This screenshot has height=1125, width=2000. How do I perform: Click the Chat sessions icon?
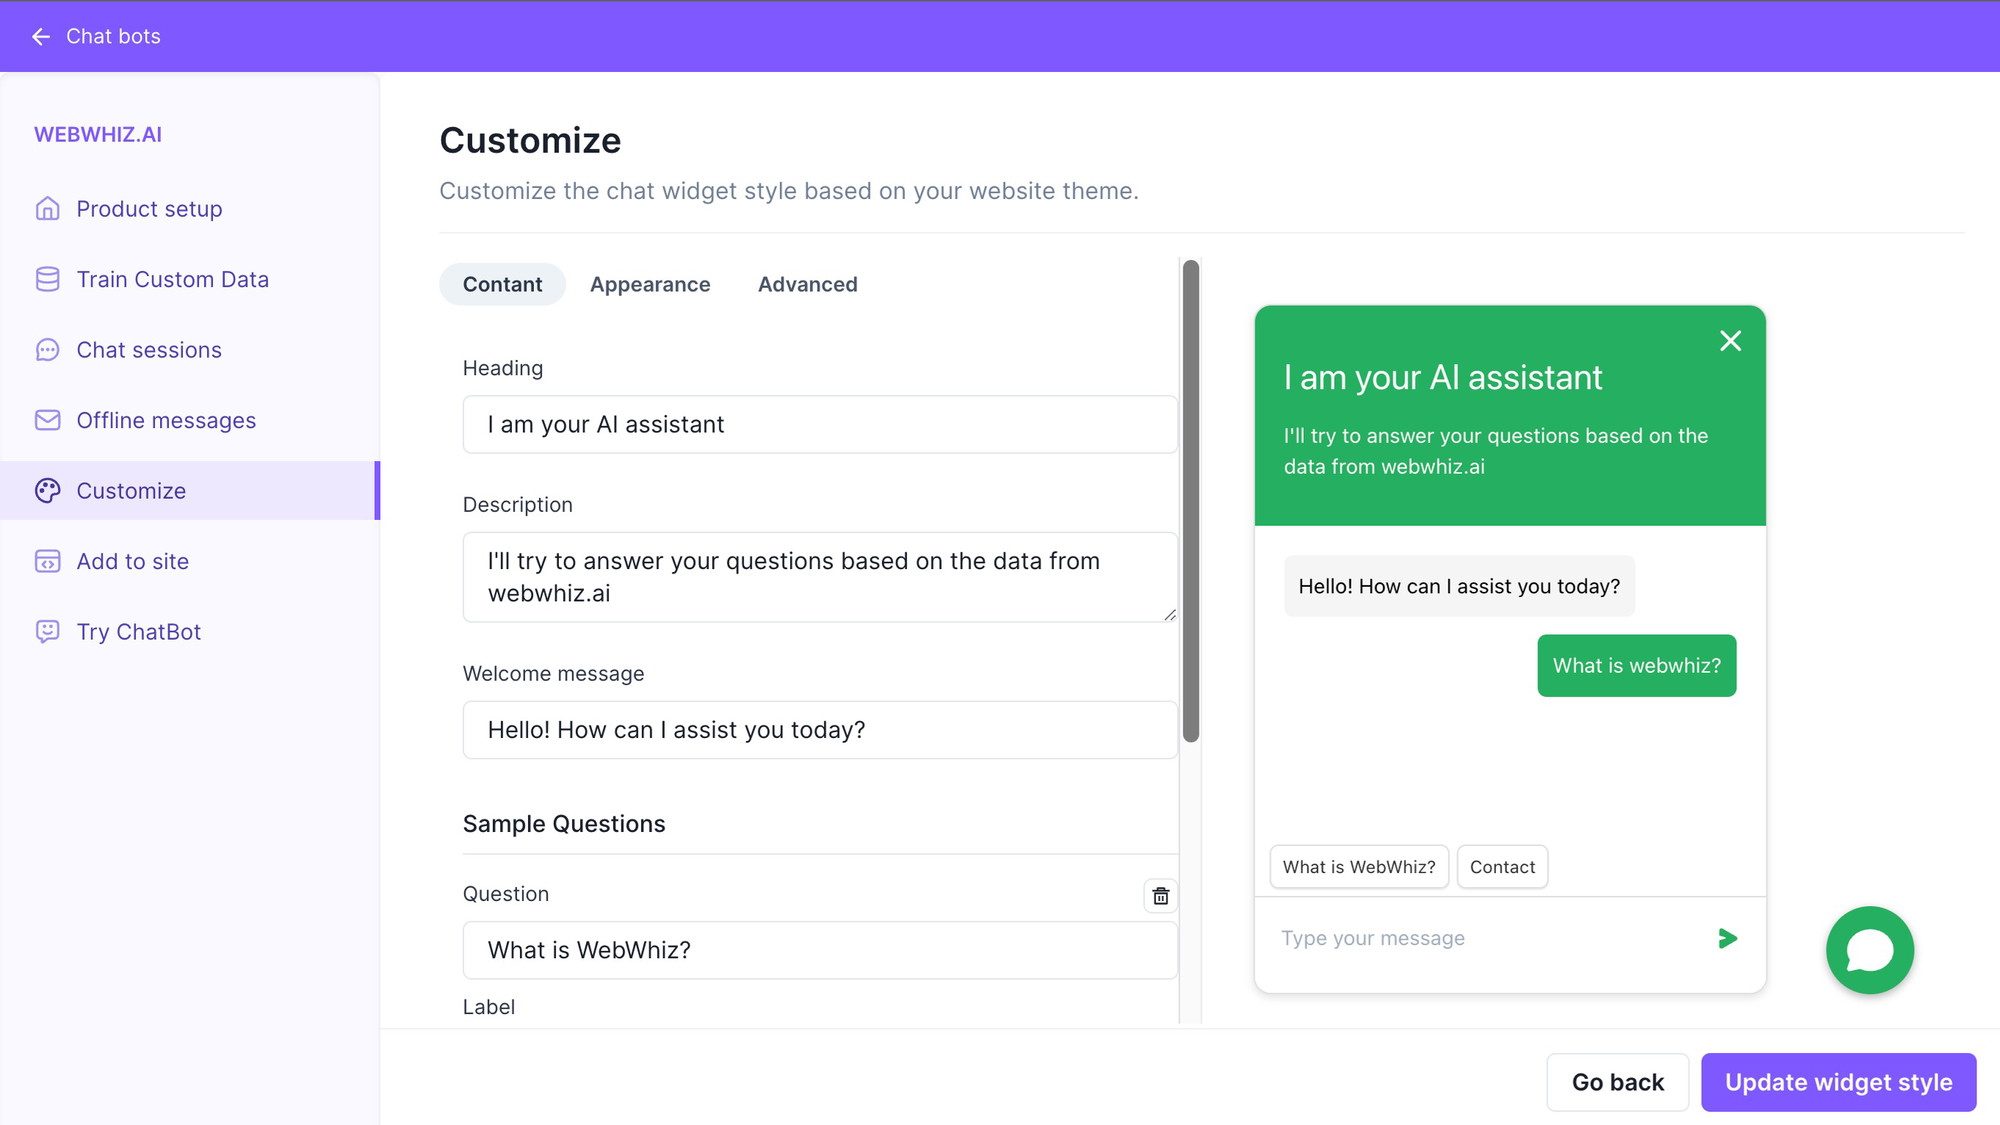[x=47, y=349]
